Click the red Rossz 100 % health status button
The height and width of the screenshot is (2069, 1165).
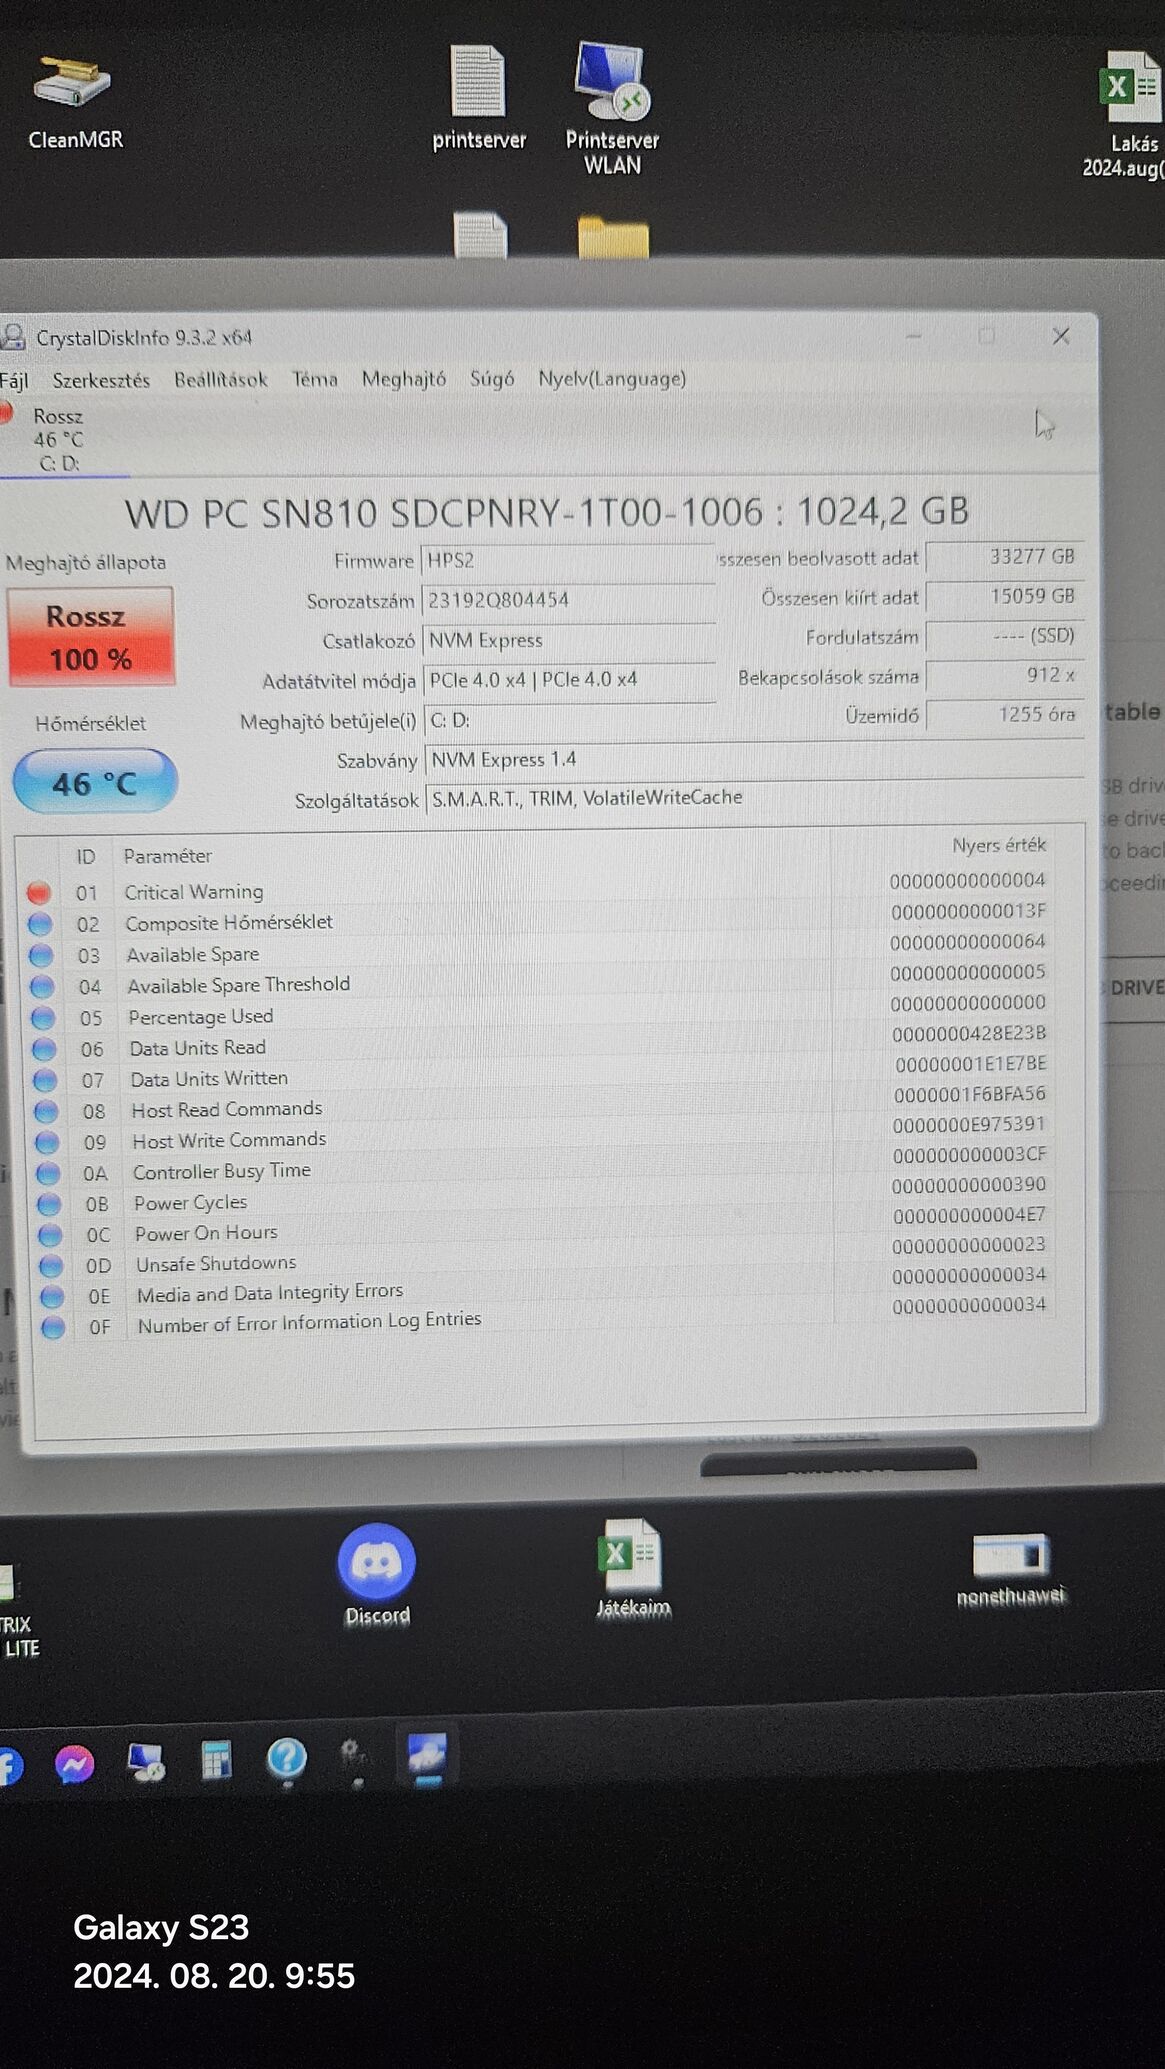pyautogui.click(x=91, y=637)
